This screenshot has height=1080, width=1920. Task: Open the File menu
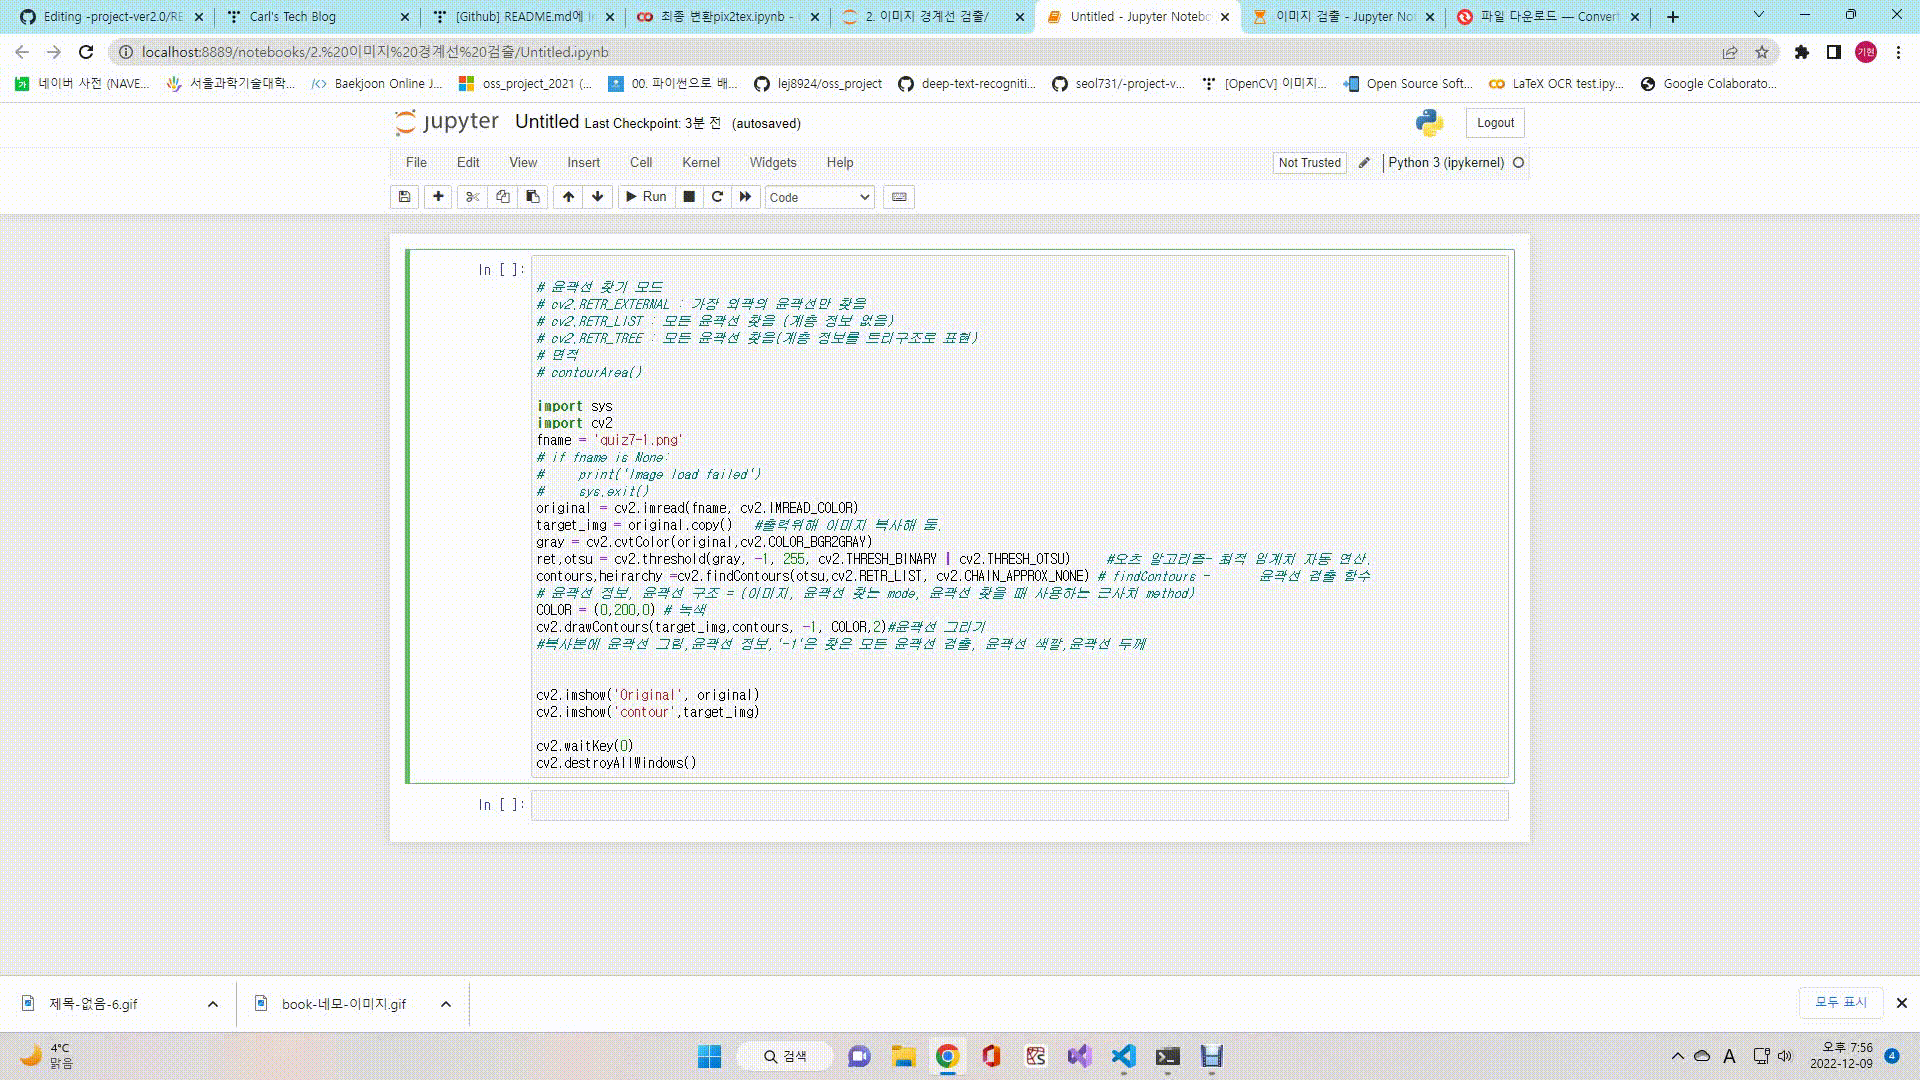pyautogui.click(x=416, y=162)
